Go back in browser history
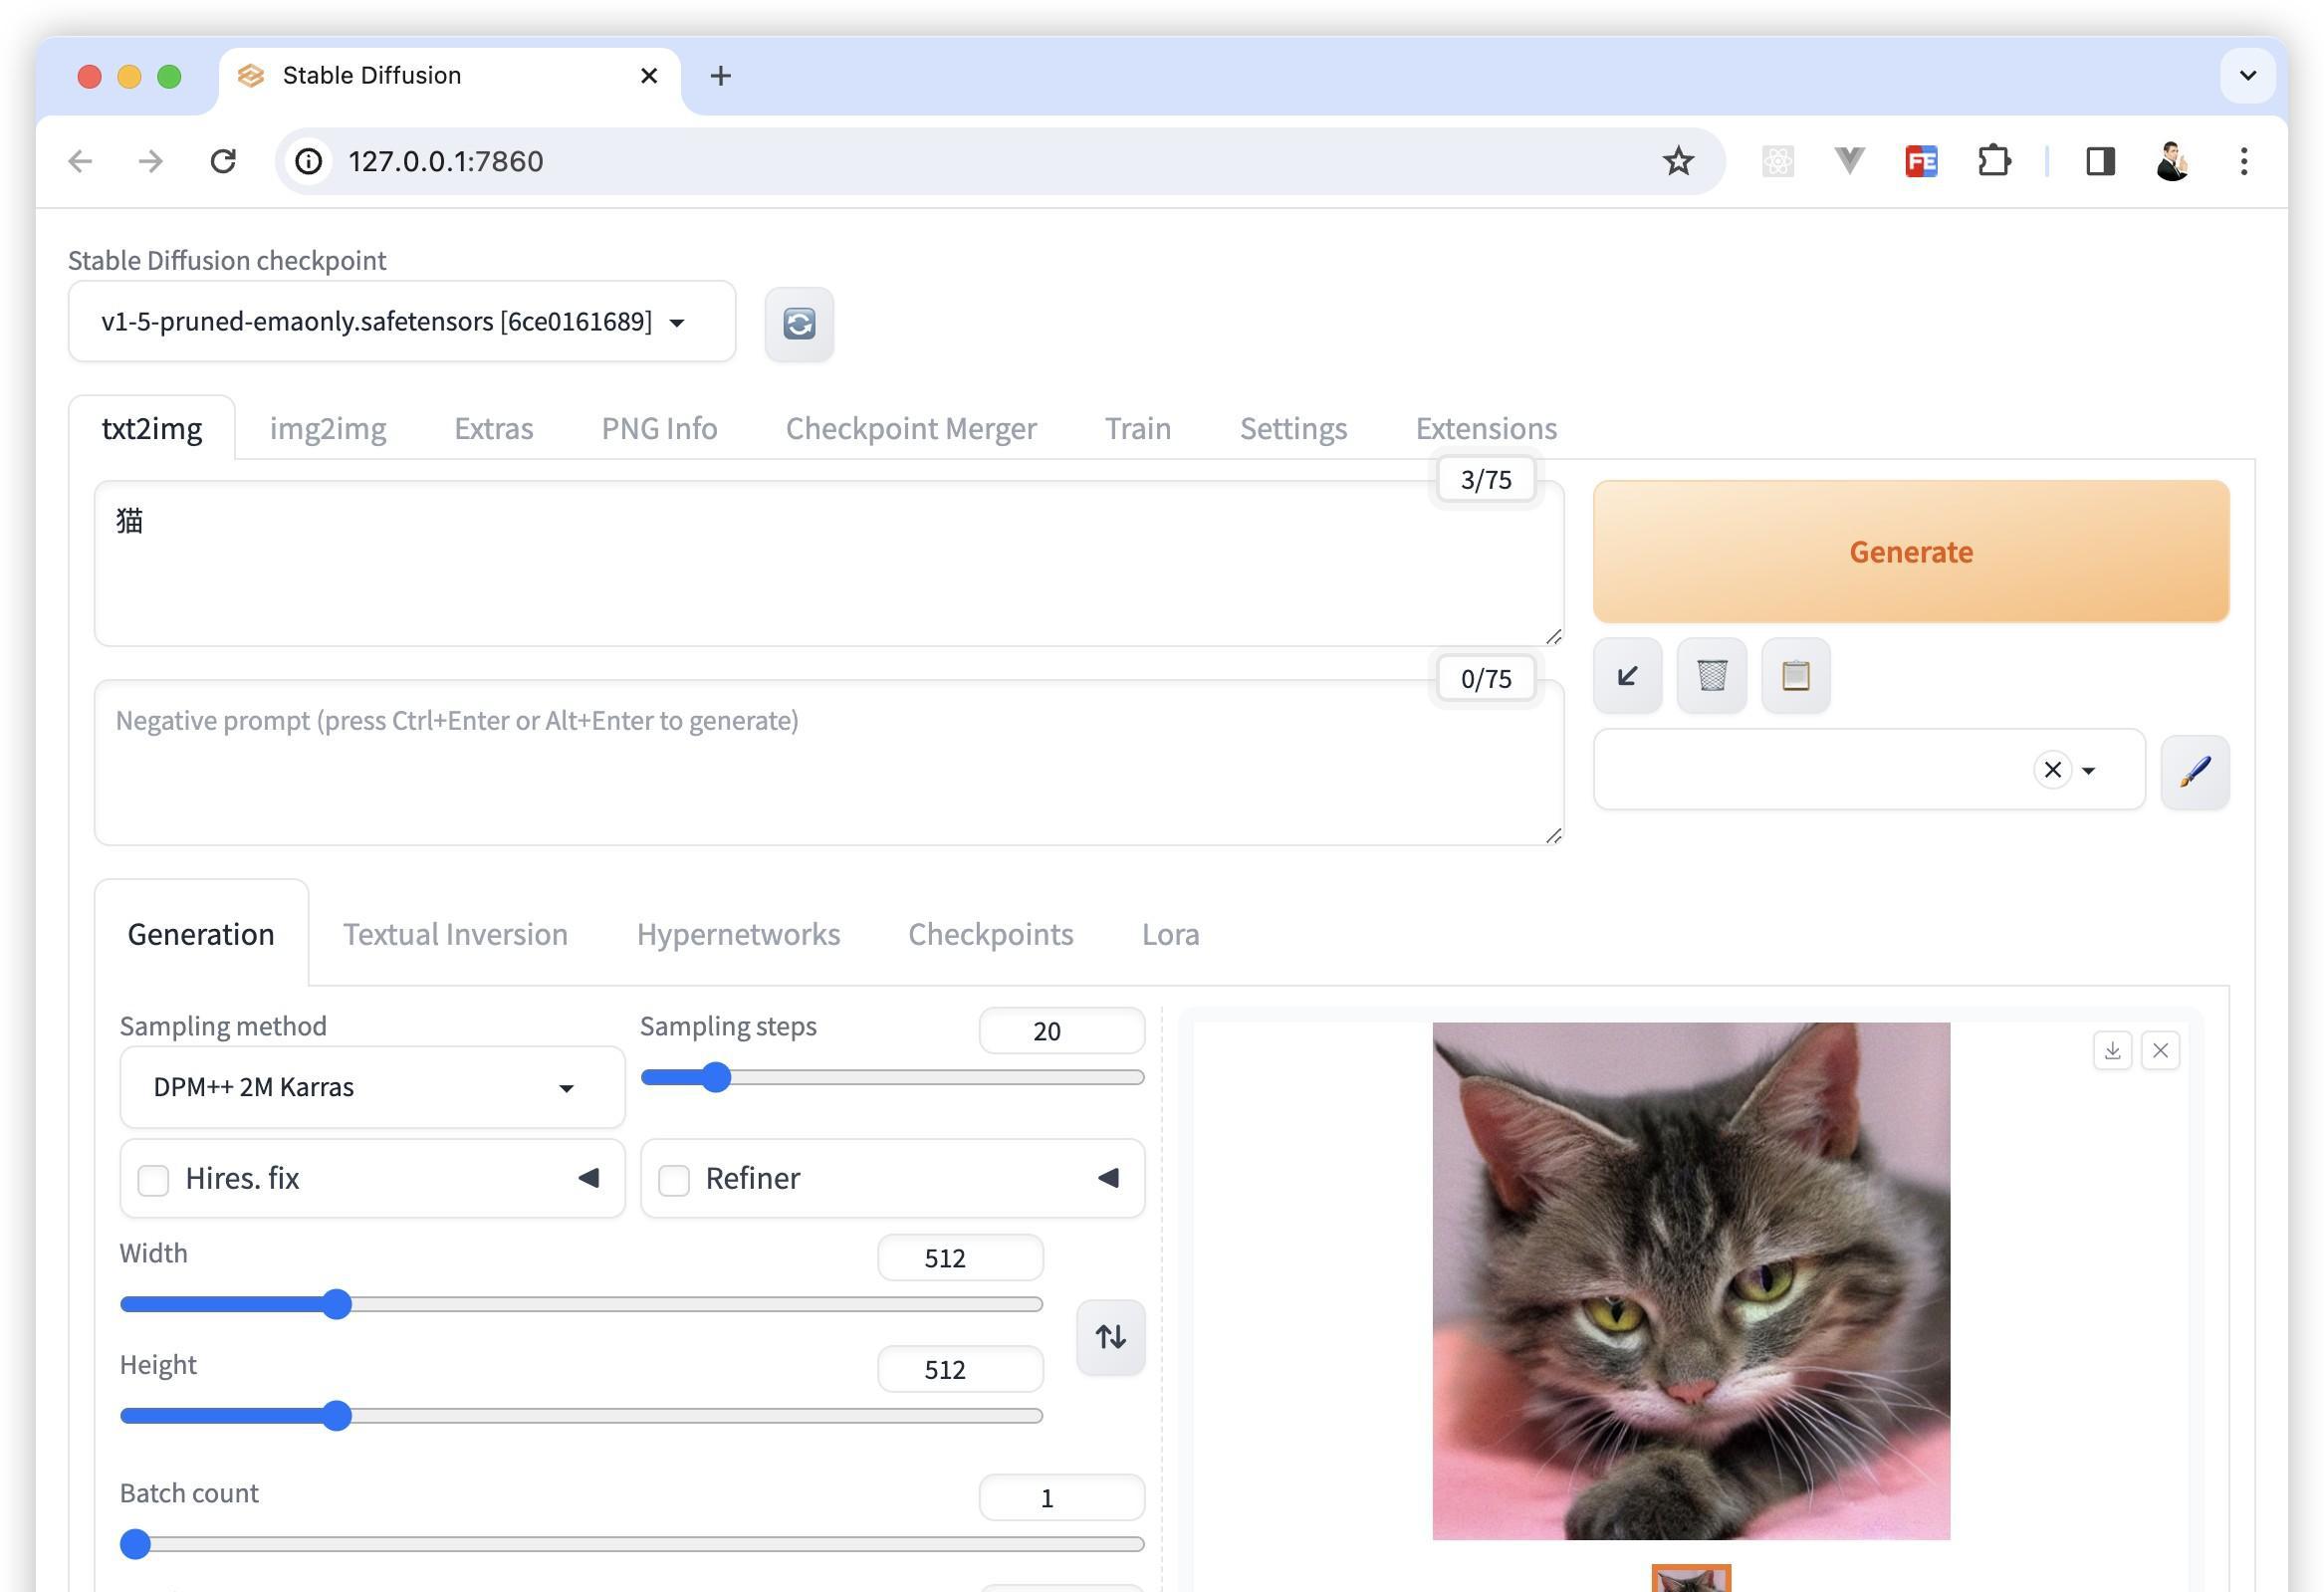 tap(80, 161)
